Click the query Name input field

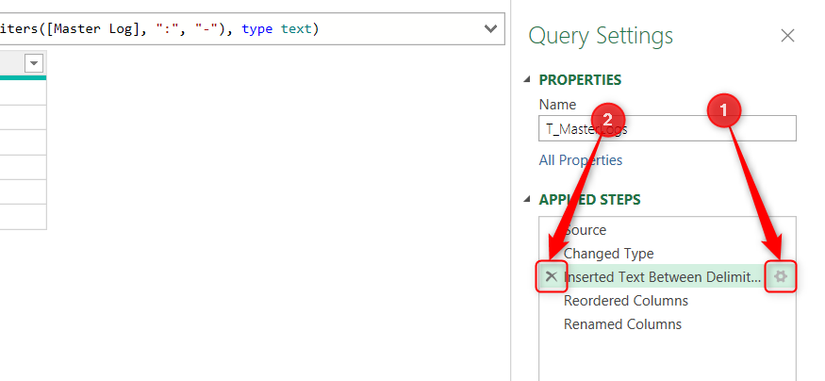click(667, 128)
